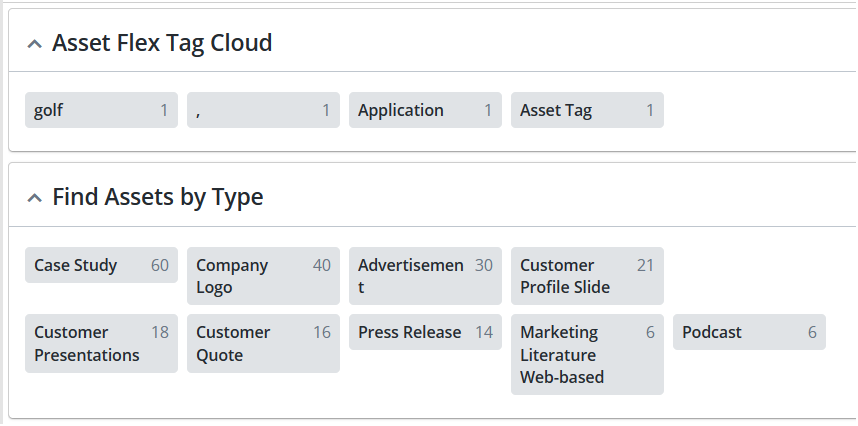858x426 pixels.
Task: Filter by Customer Presentations
Action: (101, 343)
